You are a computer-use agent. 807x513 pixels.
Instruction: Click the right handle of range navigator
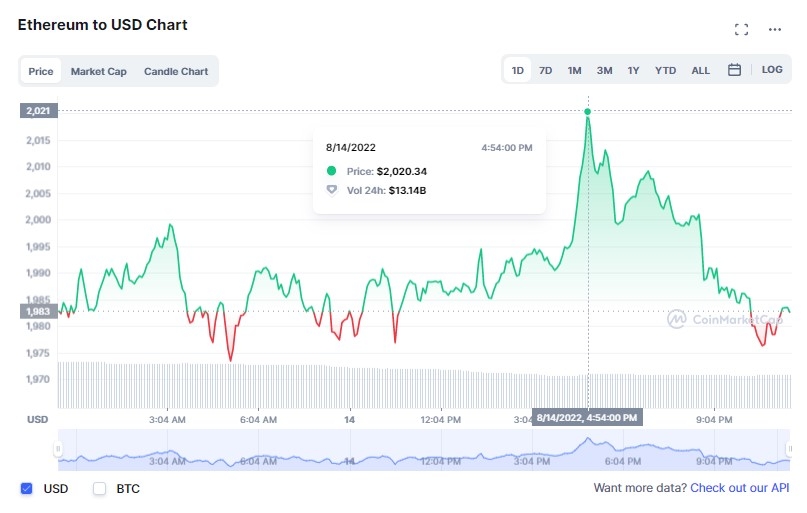[x=790, y=449]
